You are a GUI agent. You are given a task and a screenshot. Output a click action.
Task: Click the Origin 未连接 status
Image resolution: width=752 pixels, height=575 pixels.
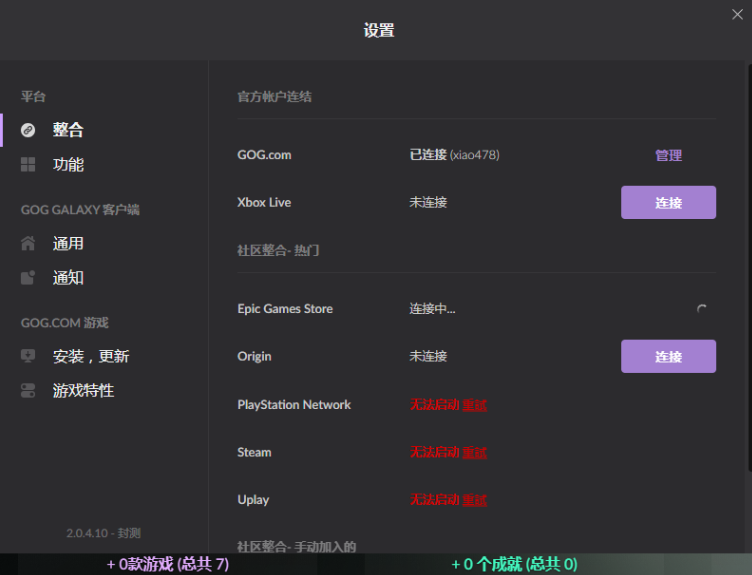[x=428, y=356]
